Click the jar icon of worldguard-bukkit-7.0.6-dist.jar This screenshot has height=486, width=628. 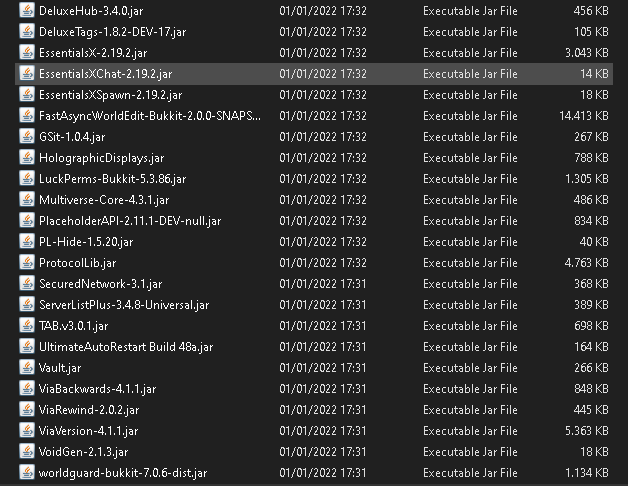[x=27, y=473]
